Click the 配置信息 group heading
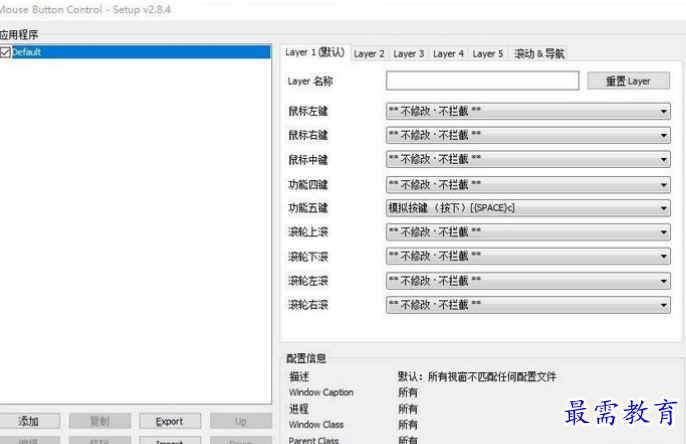This screenshot has width=686, height=444. 306,359
